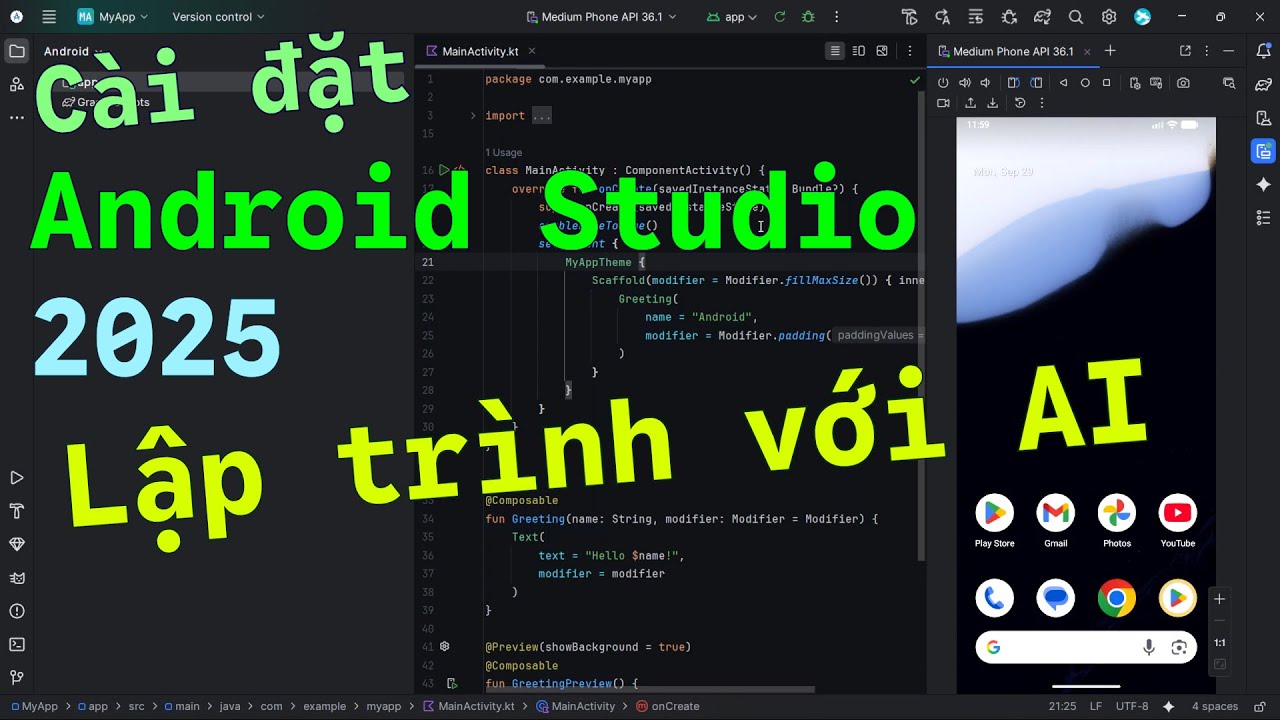Open the Medium Phone API 36.1 device selector
This screenshot has height=720, width=1280.
click(601, 17)
